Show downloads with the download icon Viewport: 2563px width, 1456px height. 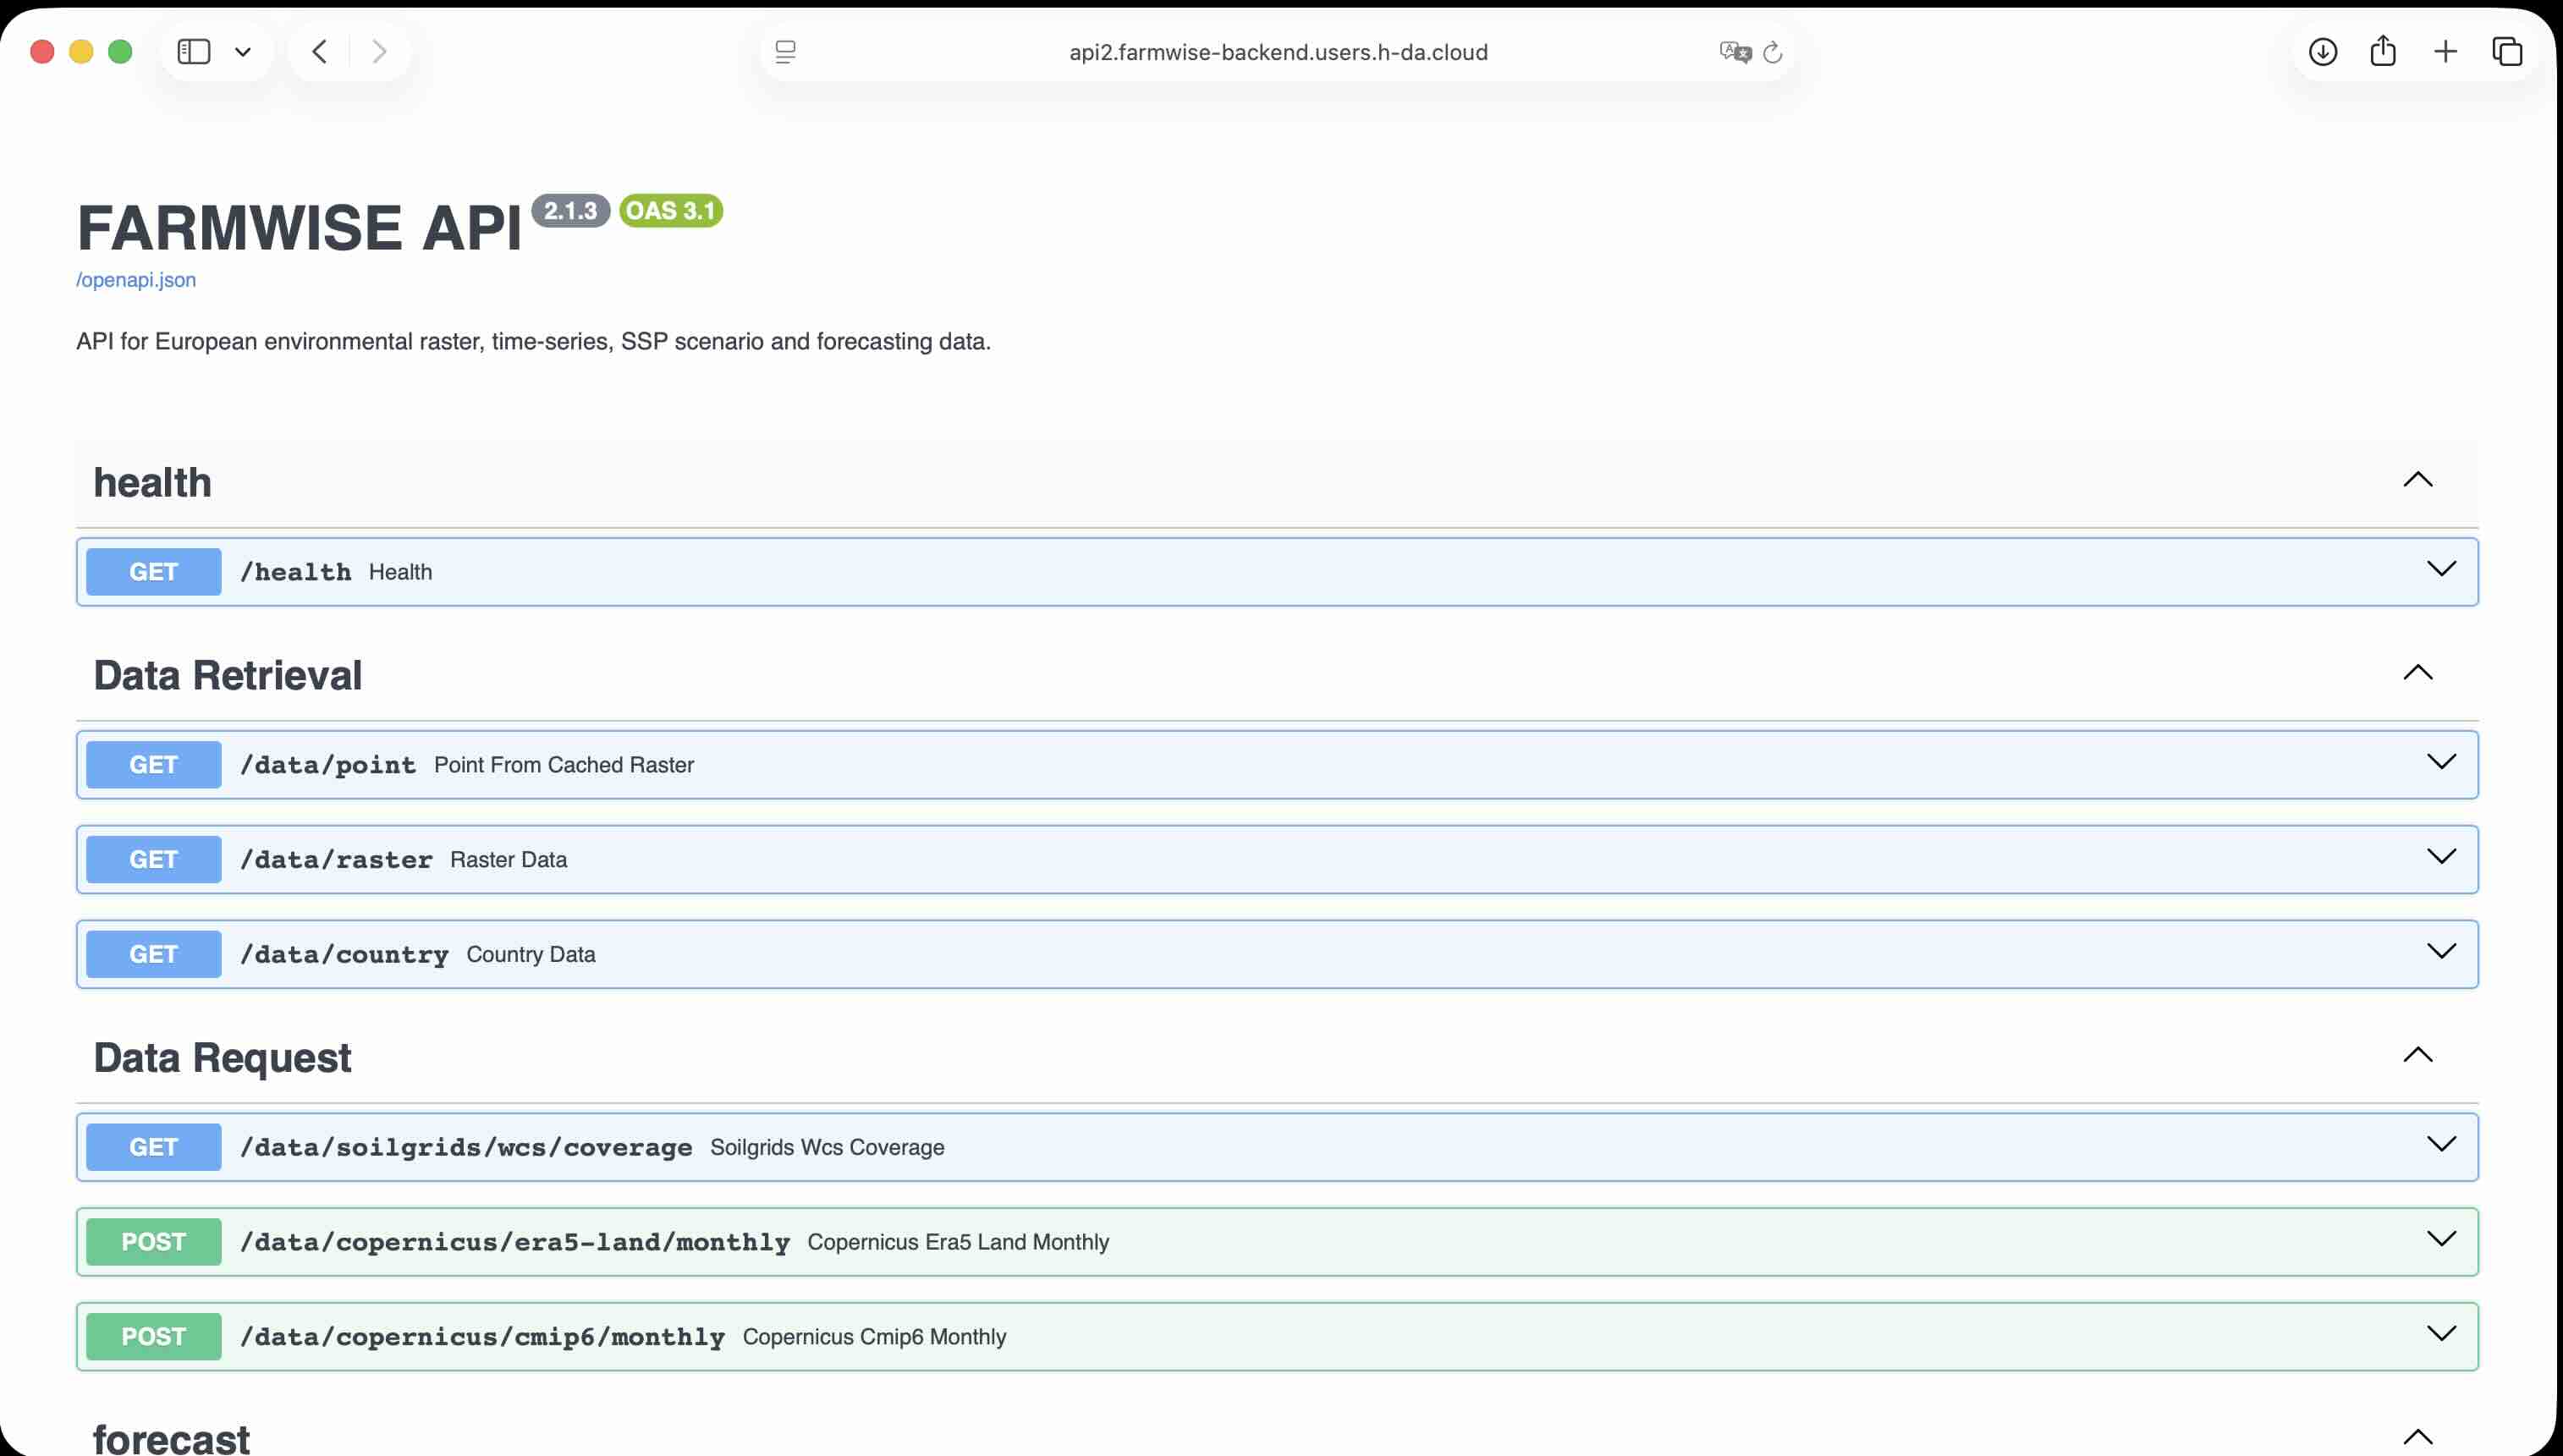click(x=2323, y=52)
